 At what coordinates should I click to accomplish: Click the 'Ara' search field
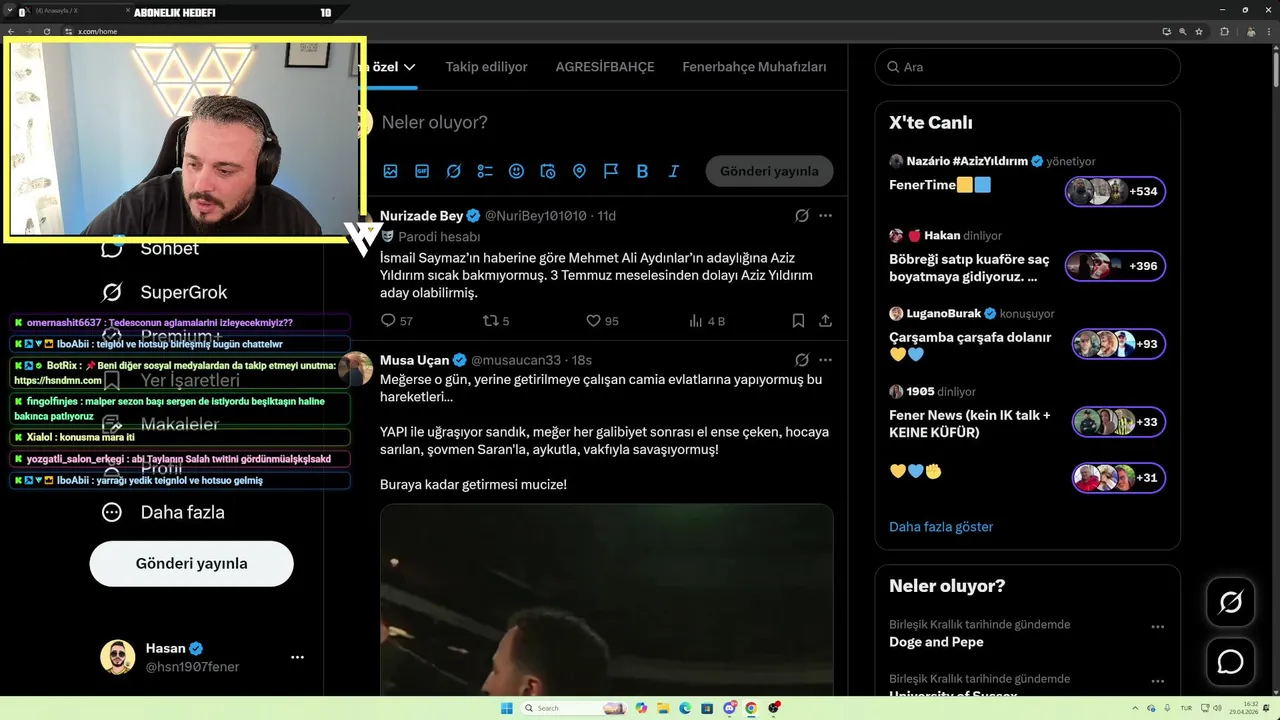1028,67
